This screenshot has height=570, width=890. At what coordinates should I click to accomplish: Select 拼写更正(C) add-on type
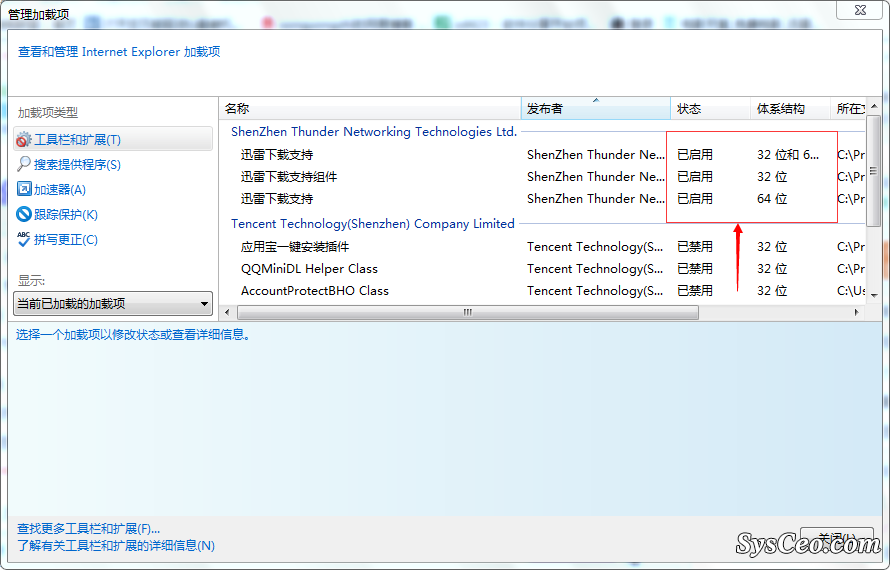(x=66, y=240)
